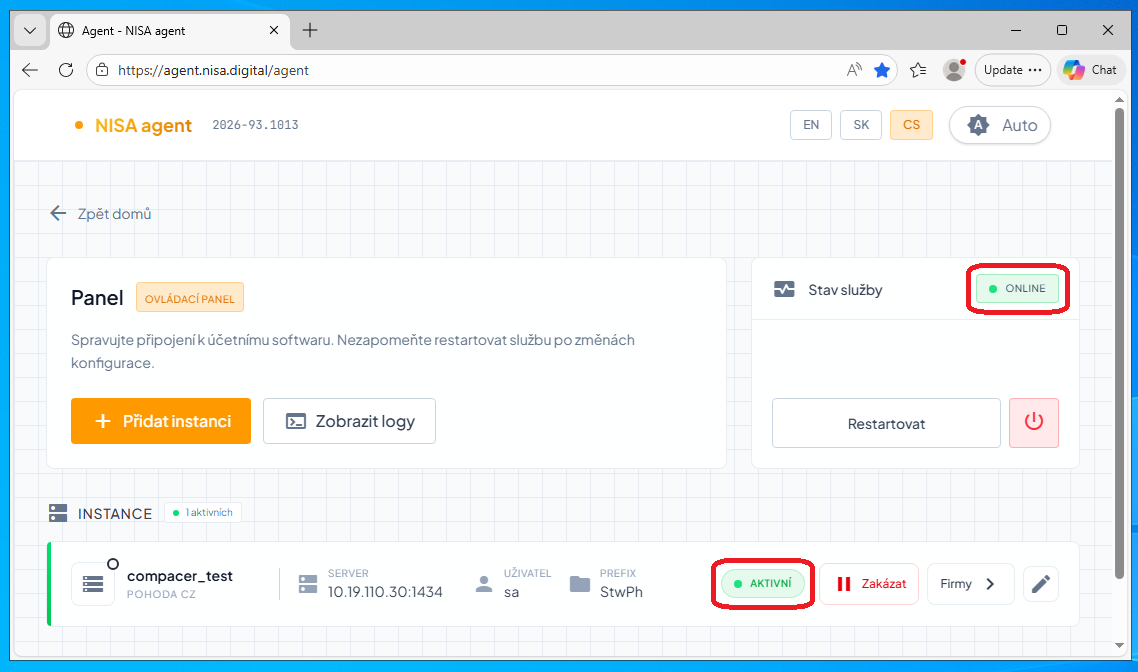Click the compacer_test database instance icon
Image resolution: width=1138 pixels, height=672 pixels.
pos(93,584)
